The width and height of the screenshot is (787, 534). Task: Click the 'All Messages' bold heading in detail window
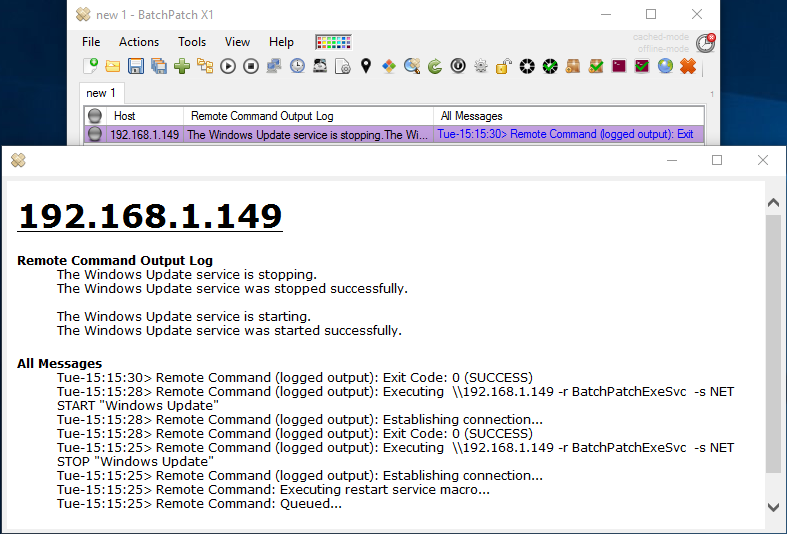60,363
